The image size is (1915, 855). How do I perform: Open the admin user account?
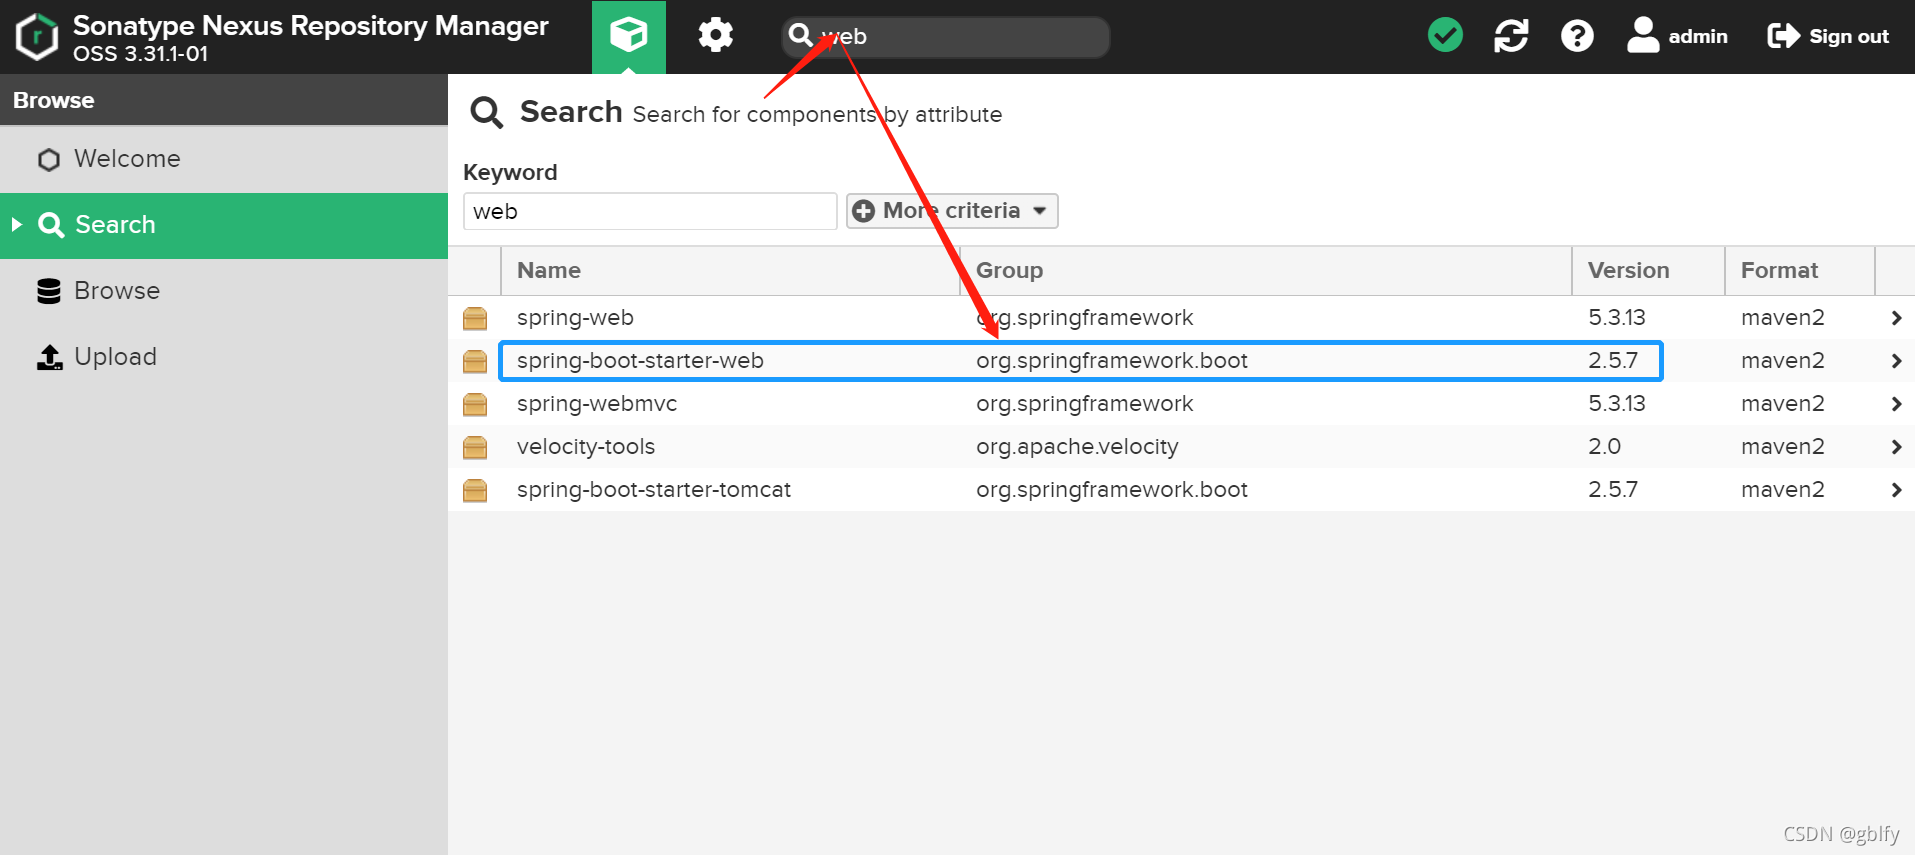tap(1677, 36)
